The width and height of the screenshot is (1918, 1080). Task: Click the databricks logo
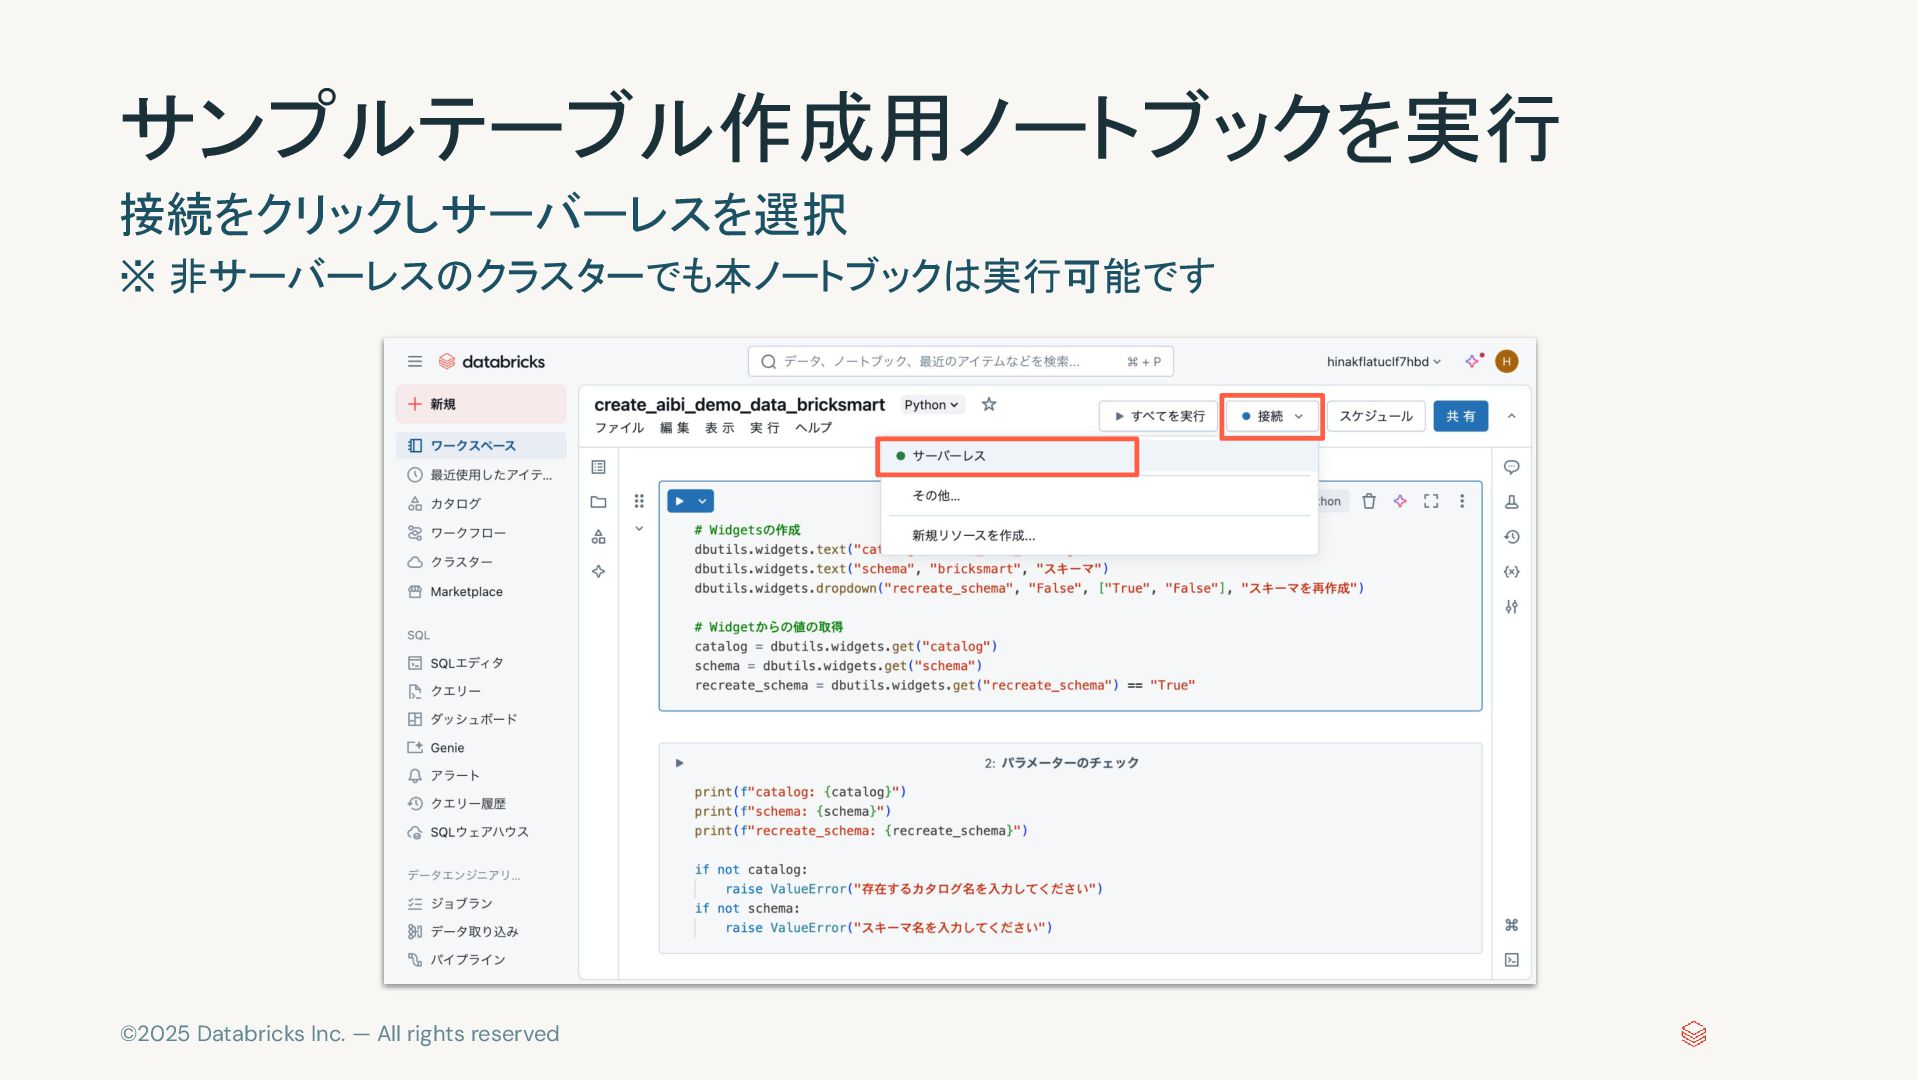coord(492,361)
